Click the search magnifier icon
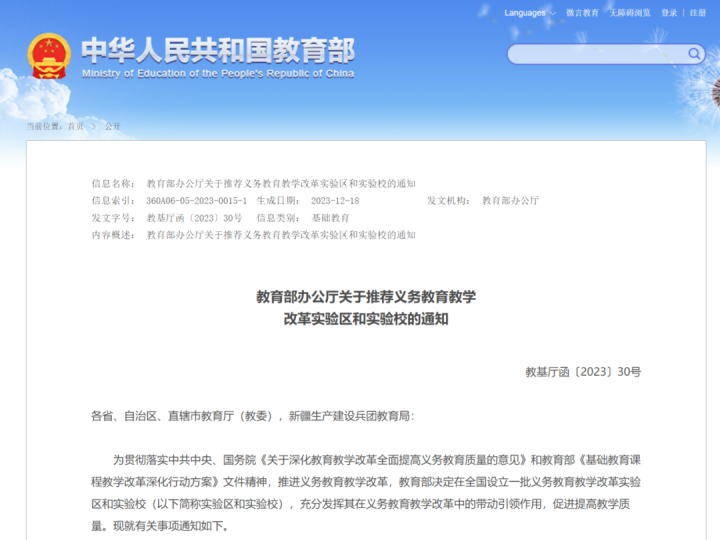The height and width of the screenshot is (540, 720). [694, 54]
